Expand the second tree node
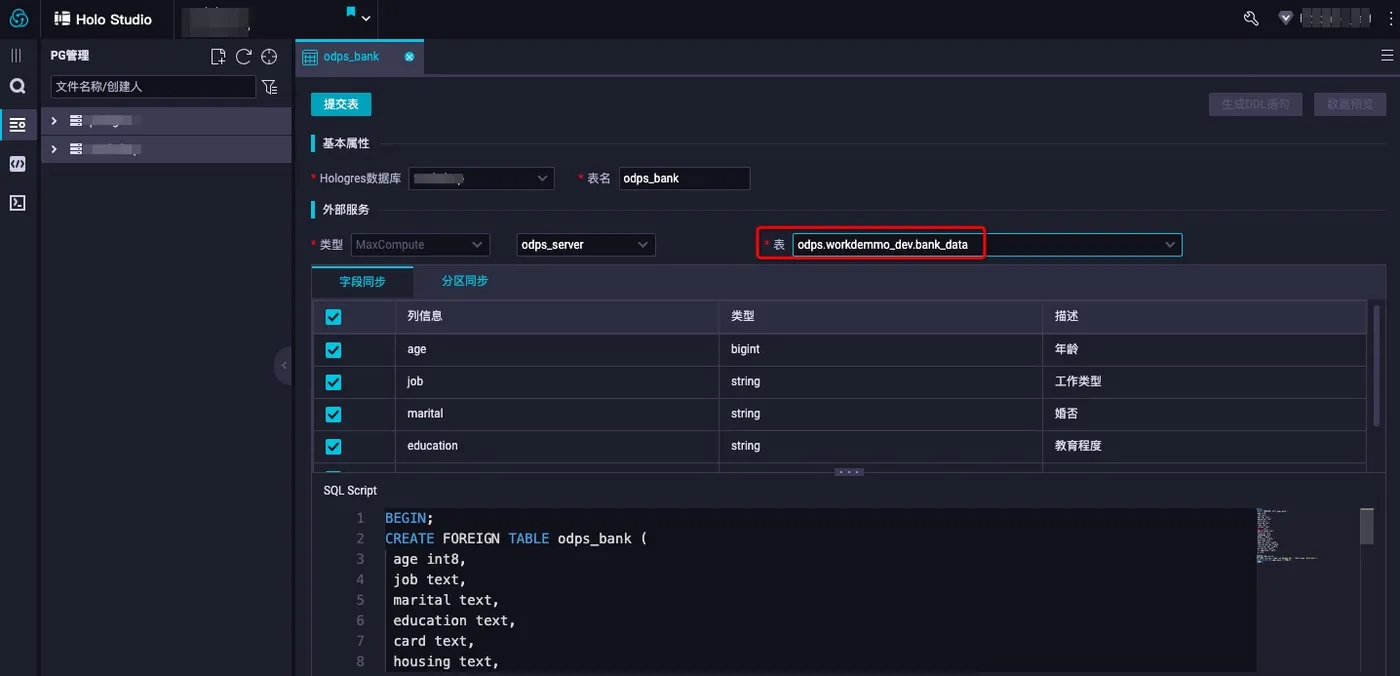The height and width of the screenshot is (676, 1400). click(x=54, y=149)
